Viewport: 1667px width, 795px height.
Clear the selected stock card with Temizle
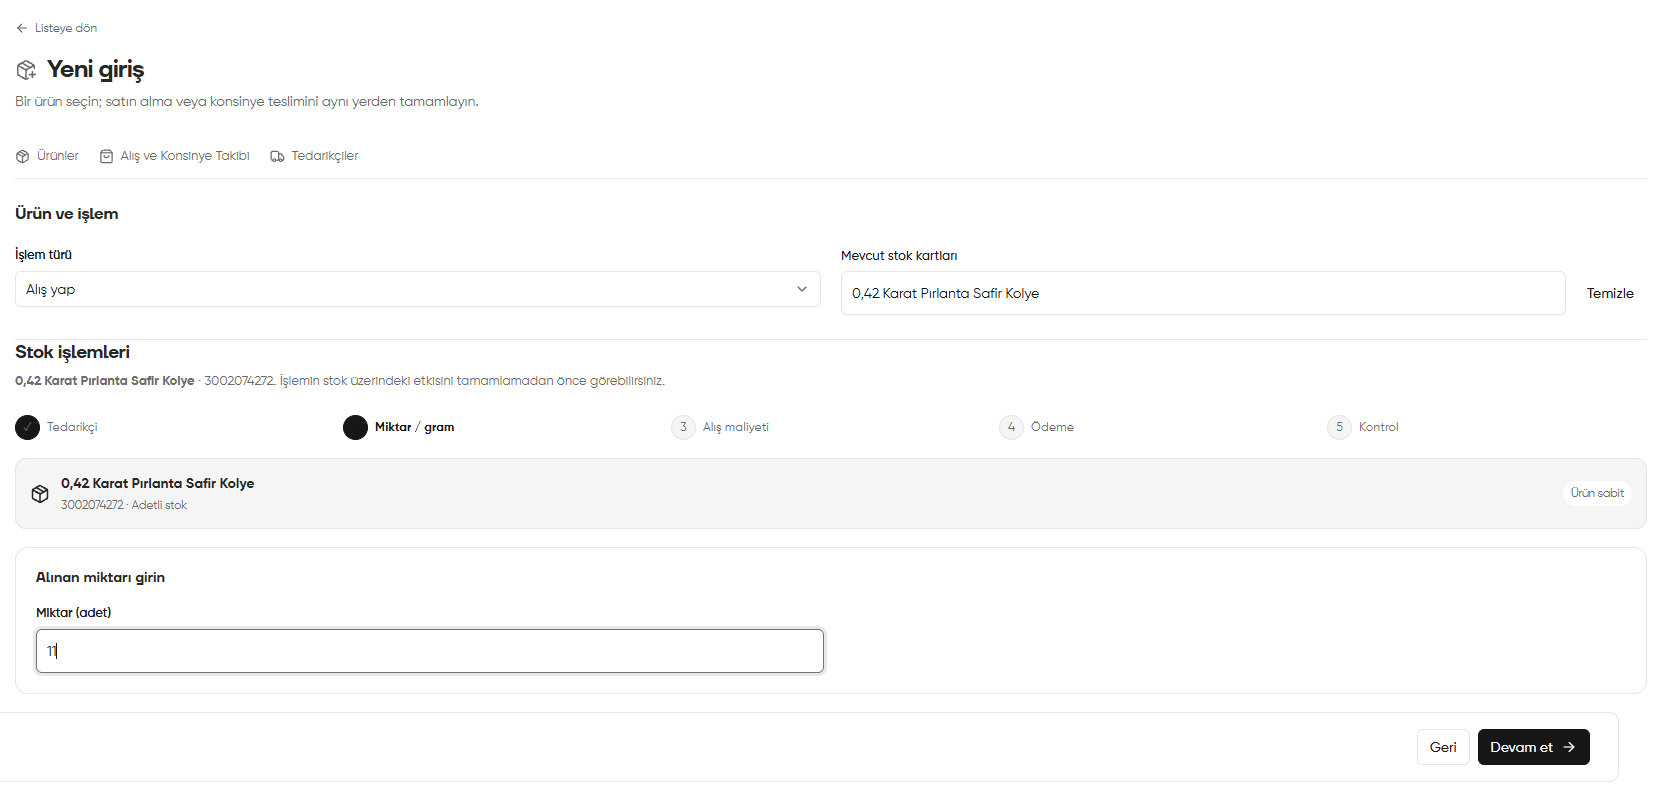pyautogui.click(x=1610, y=293)
